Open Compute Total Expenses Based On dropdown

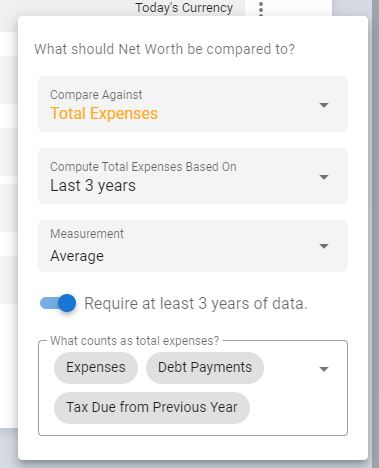click(193, 176)
